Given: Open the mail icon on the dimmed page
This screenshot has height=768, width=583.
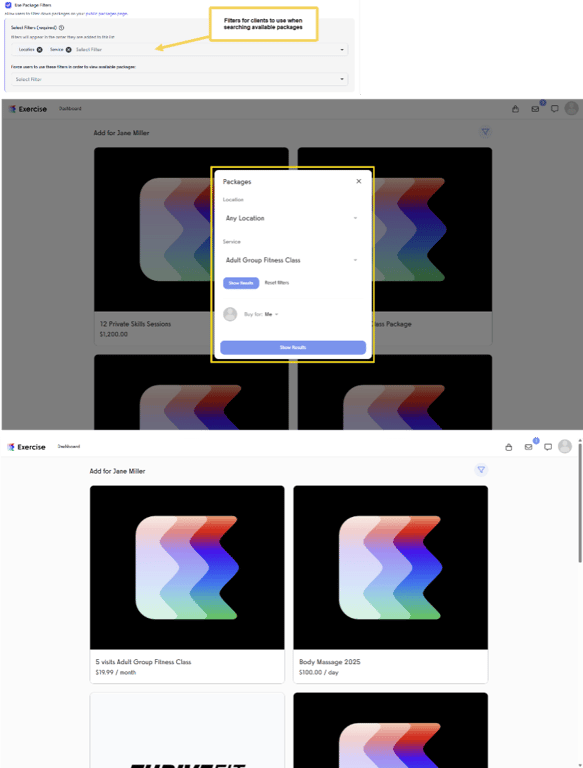Looking at the screenshot, I should coord(535,109).
